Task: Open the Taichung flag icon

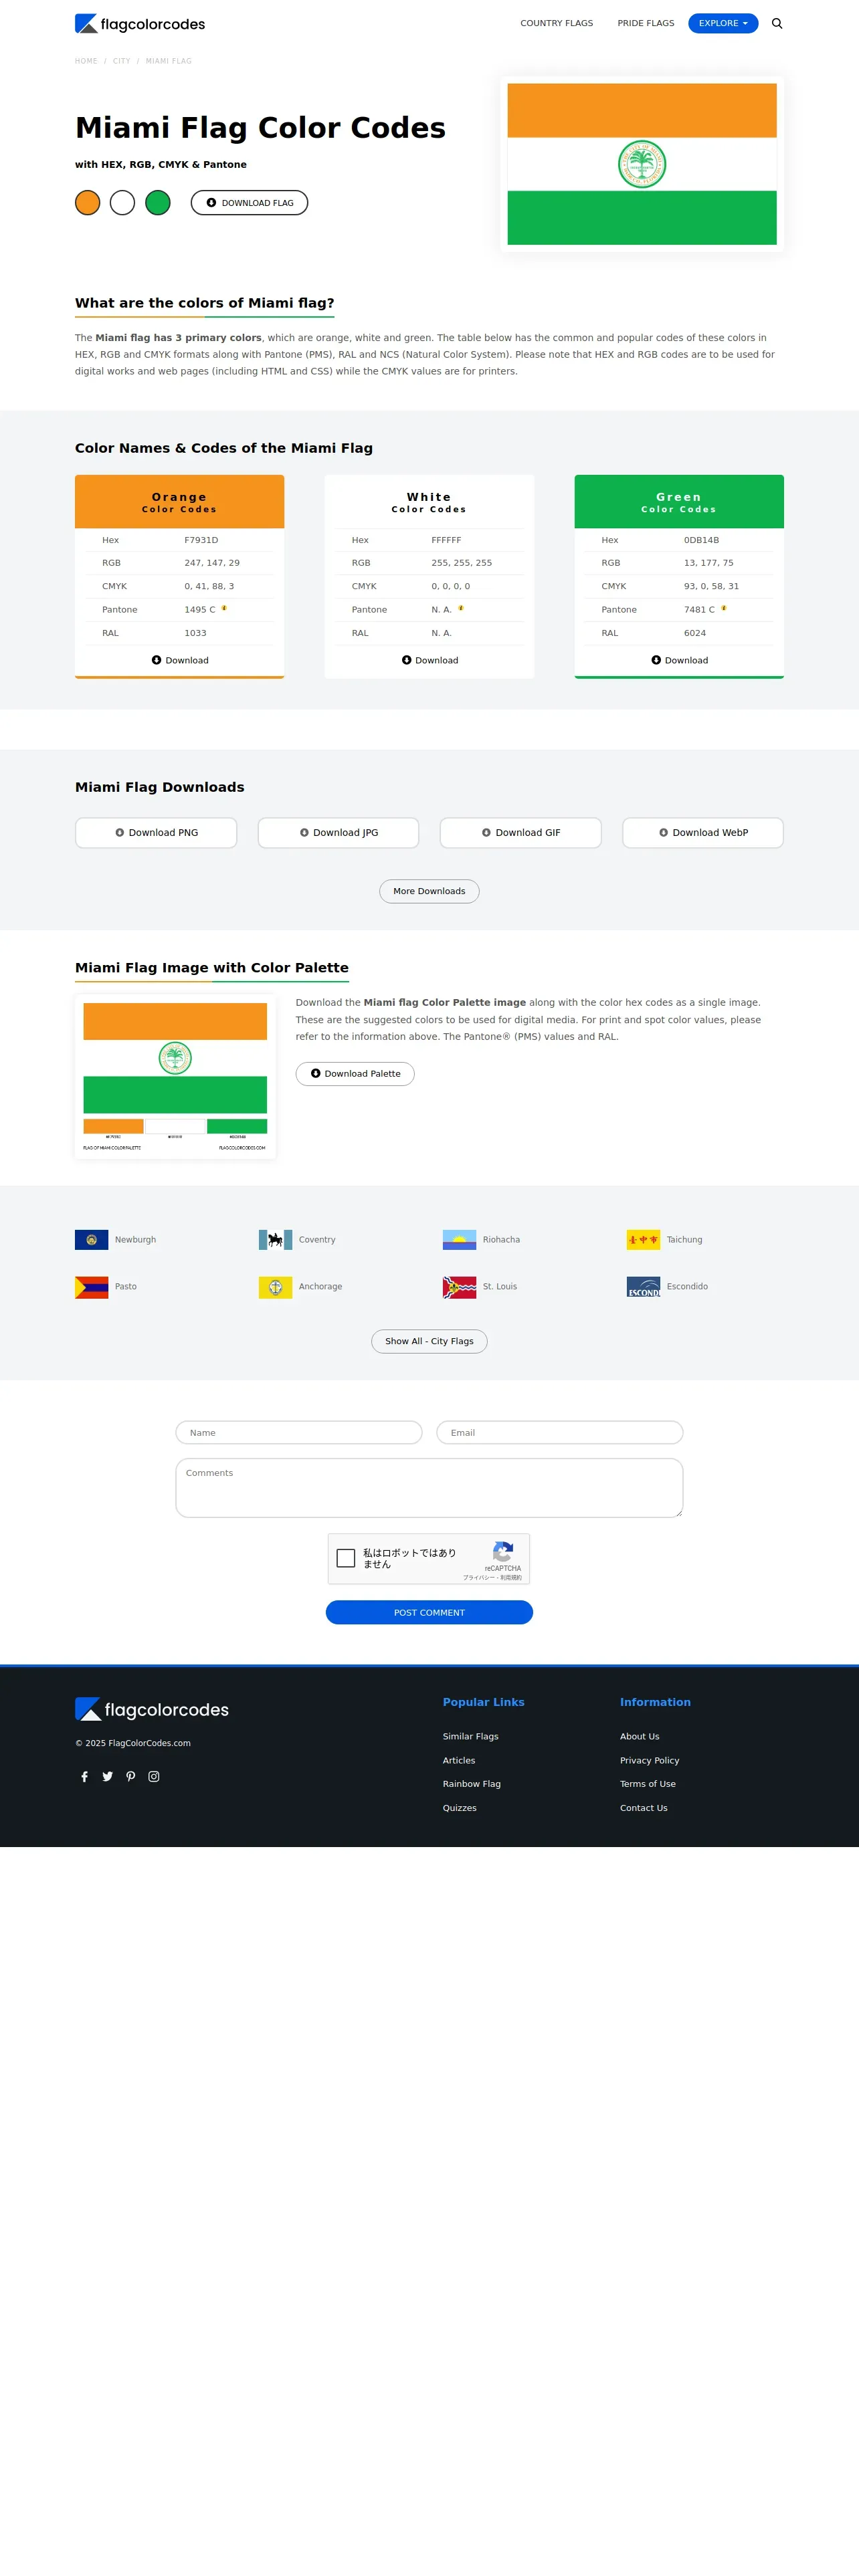Action: click(x=644, y=1240)
